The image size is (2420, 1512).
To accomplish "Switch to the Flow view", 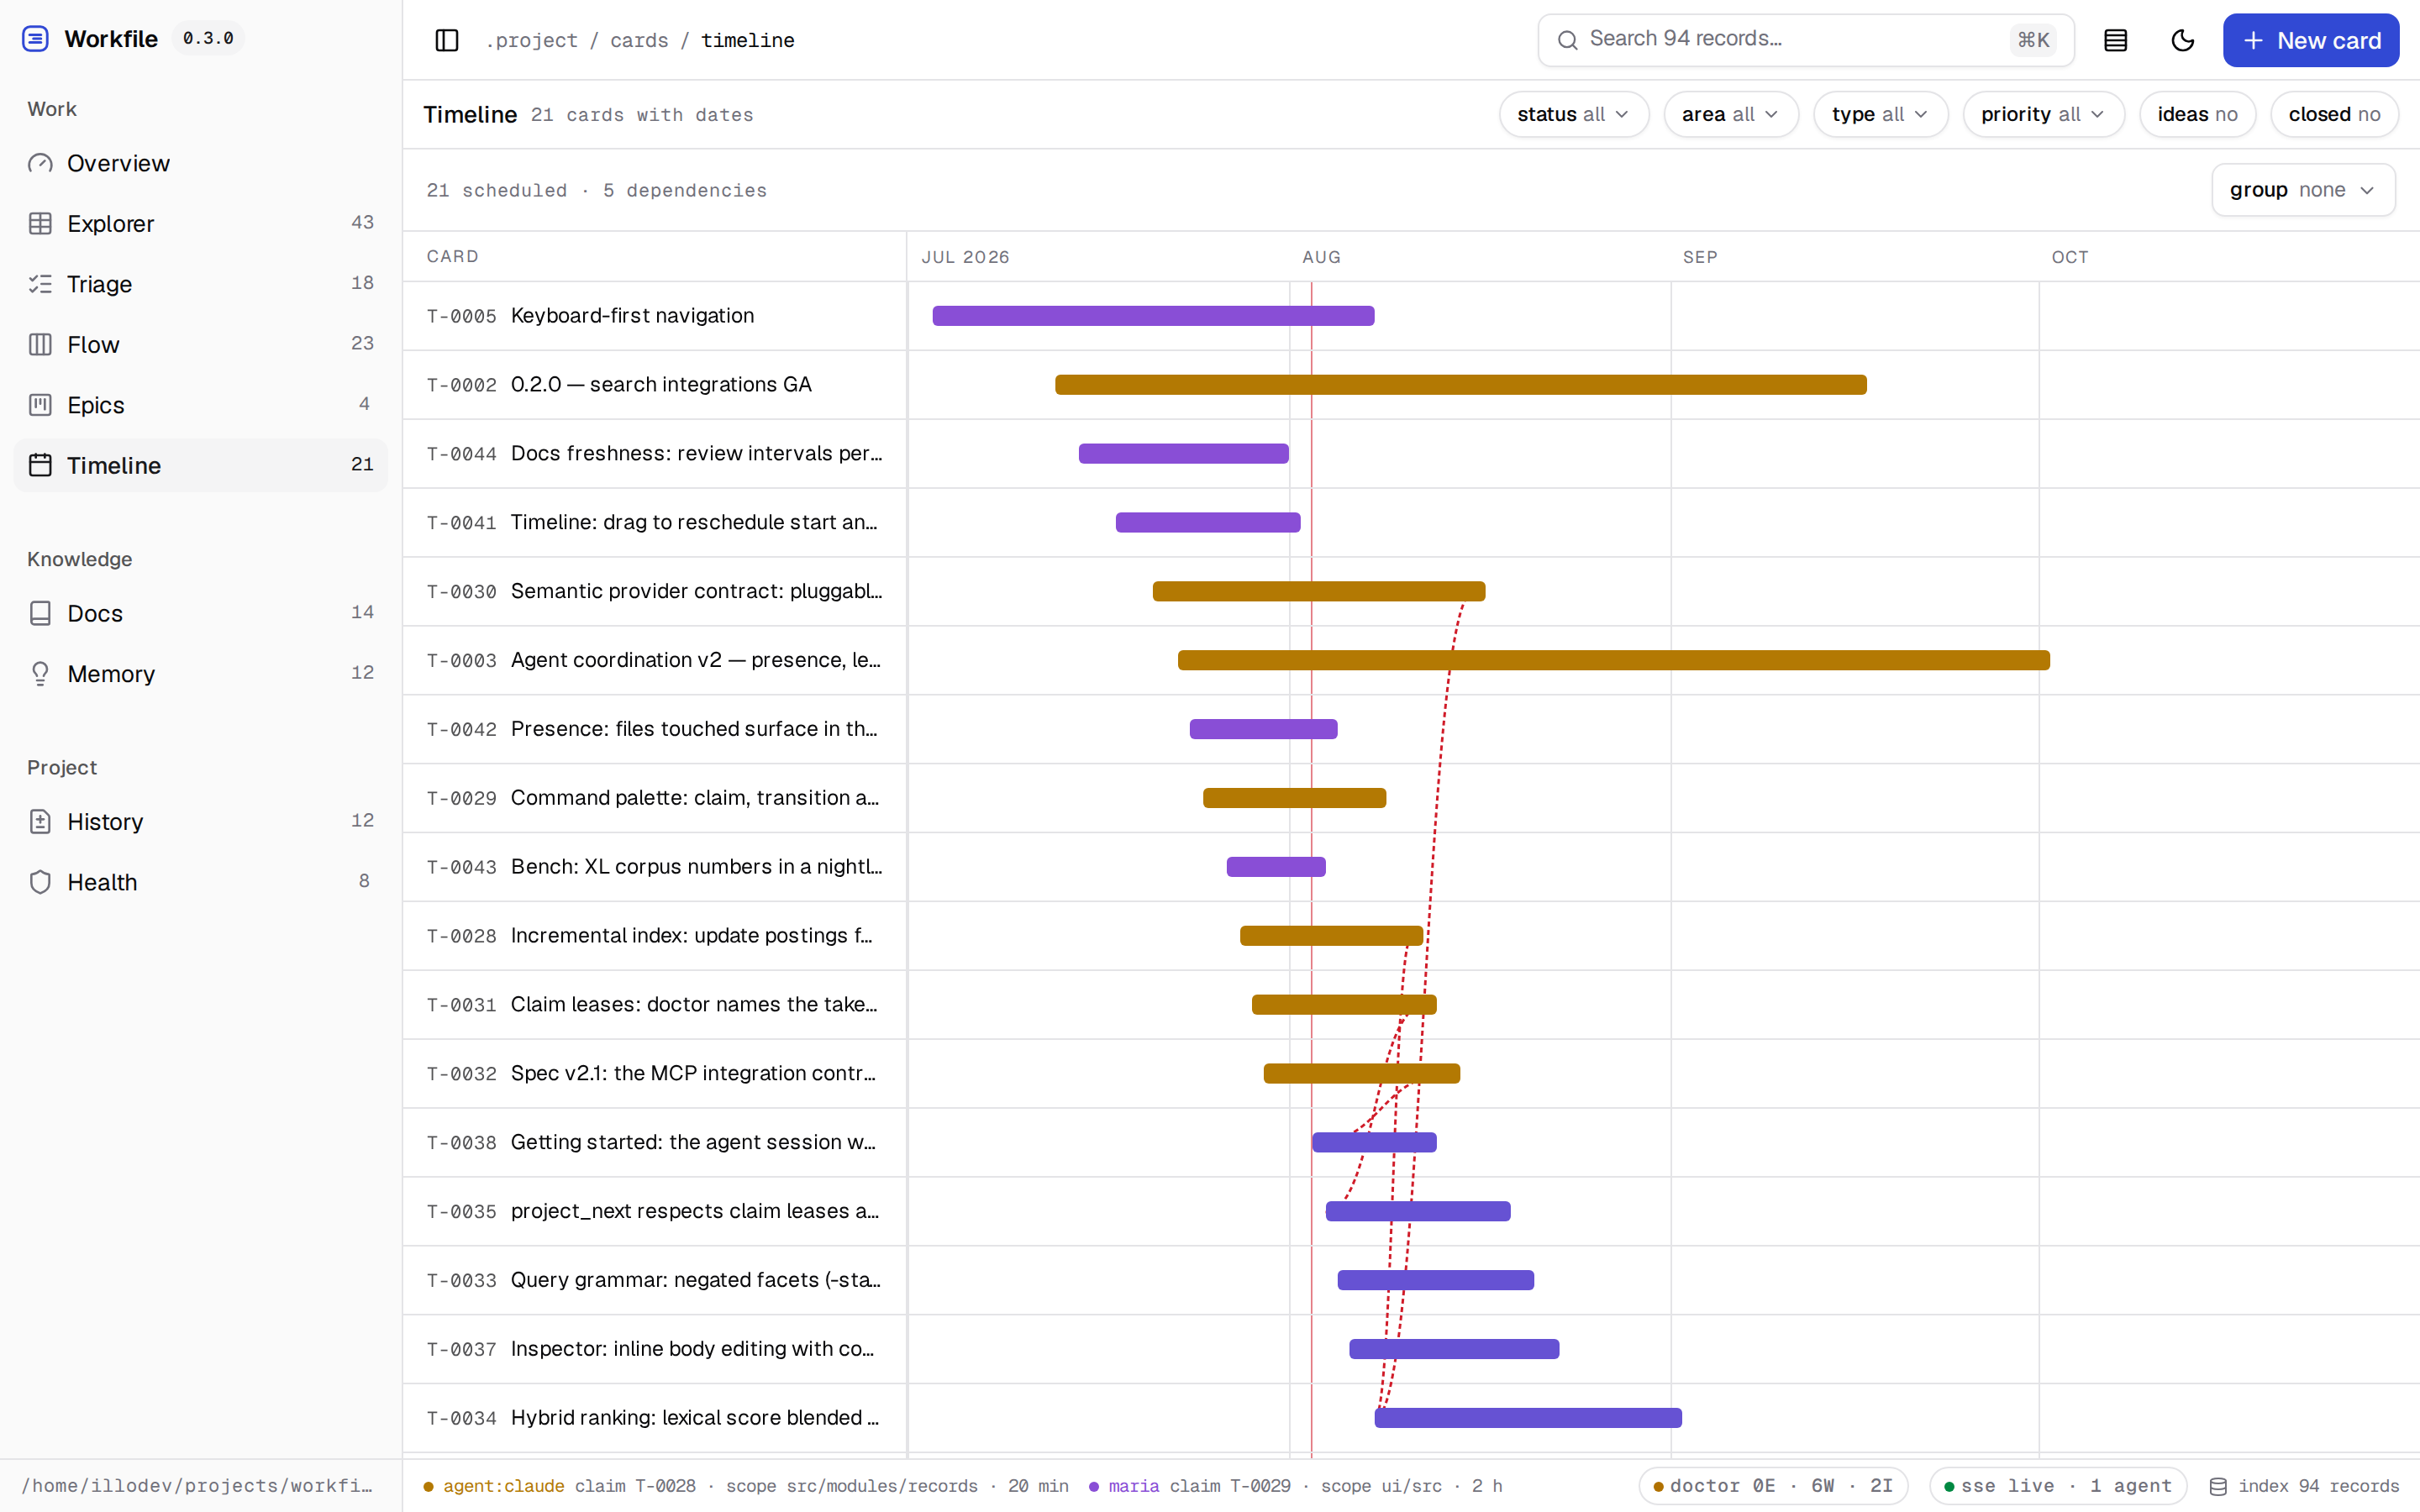I will click(x=200, y=345).
